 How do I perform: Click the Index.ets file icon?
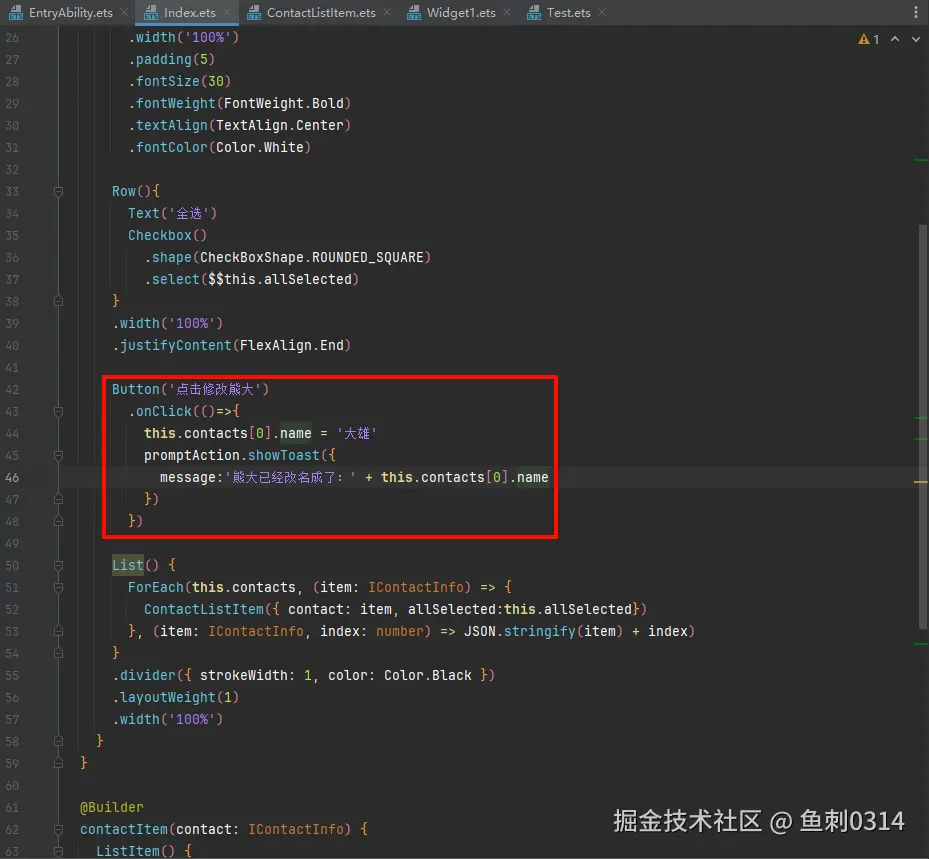click(x=151, y=12)
